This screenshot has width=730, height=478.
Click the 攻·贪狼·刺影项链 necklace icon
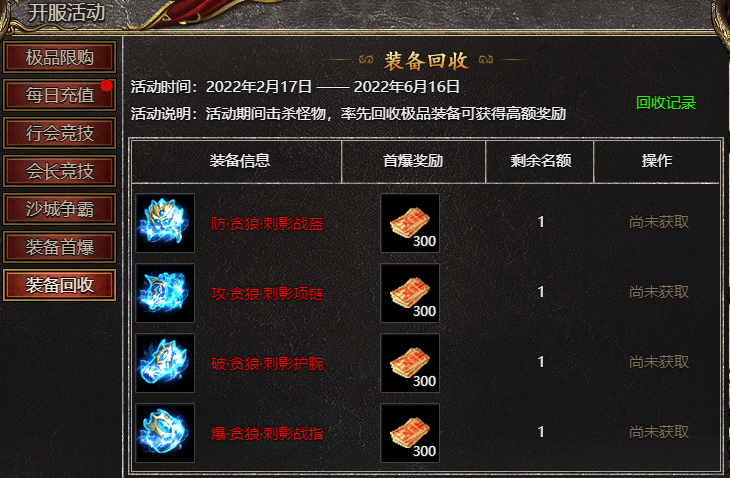click(x=165, y=293)
